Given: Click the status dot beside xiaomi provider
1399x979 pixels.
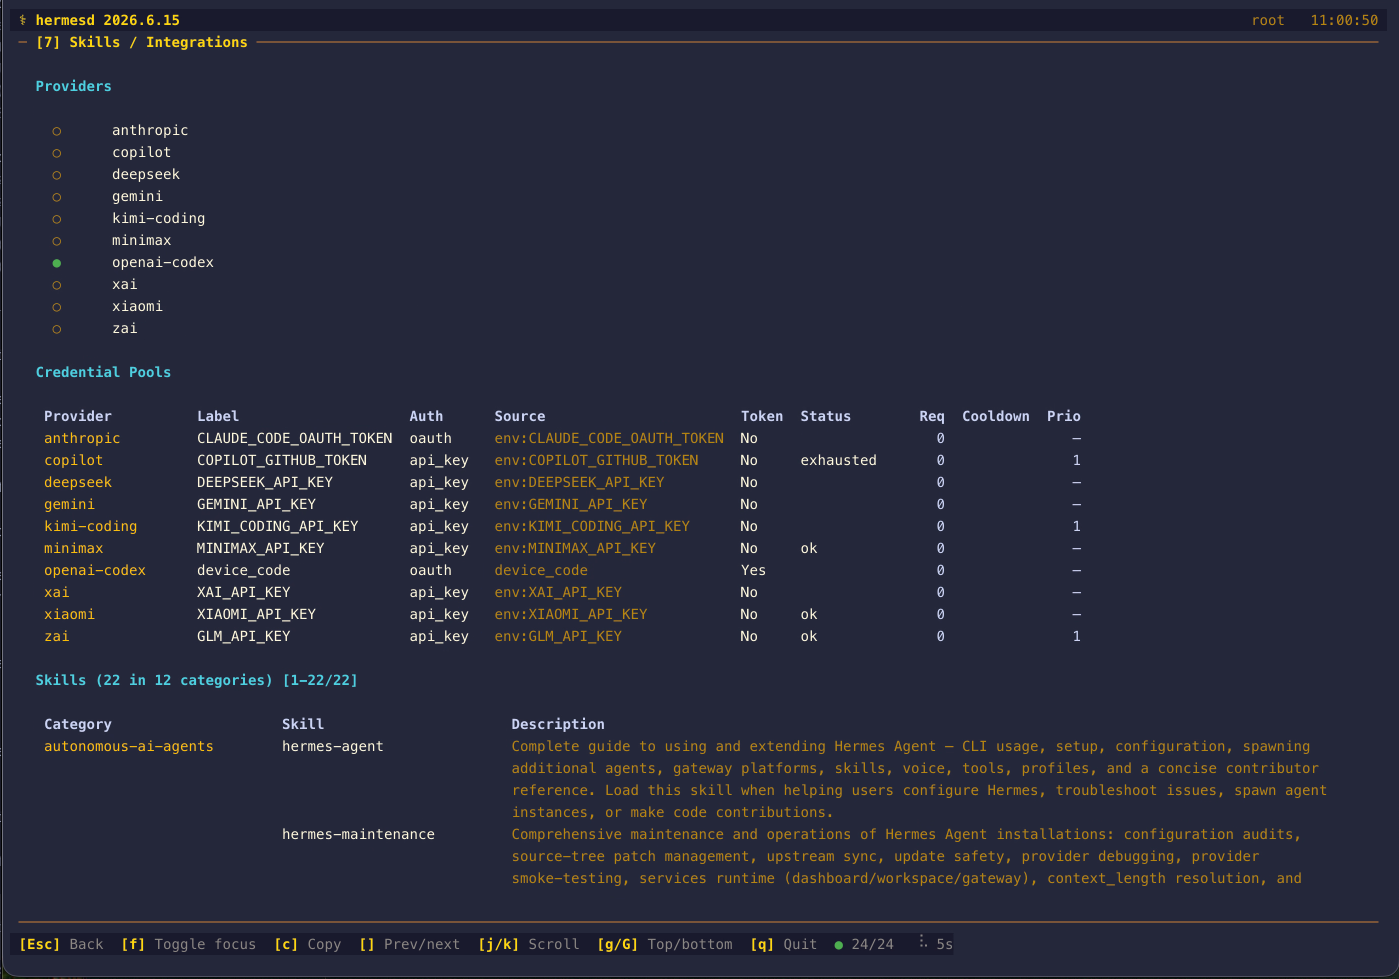Looking at the screenshot, I should (x=57, y=307).
